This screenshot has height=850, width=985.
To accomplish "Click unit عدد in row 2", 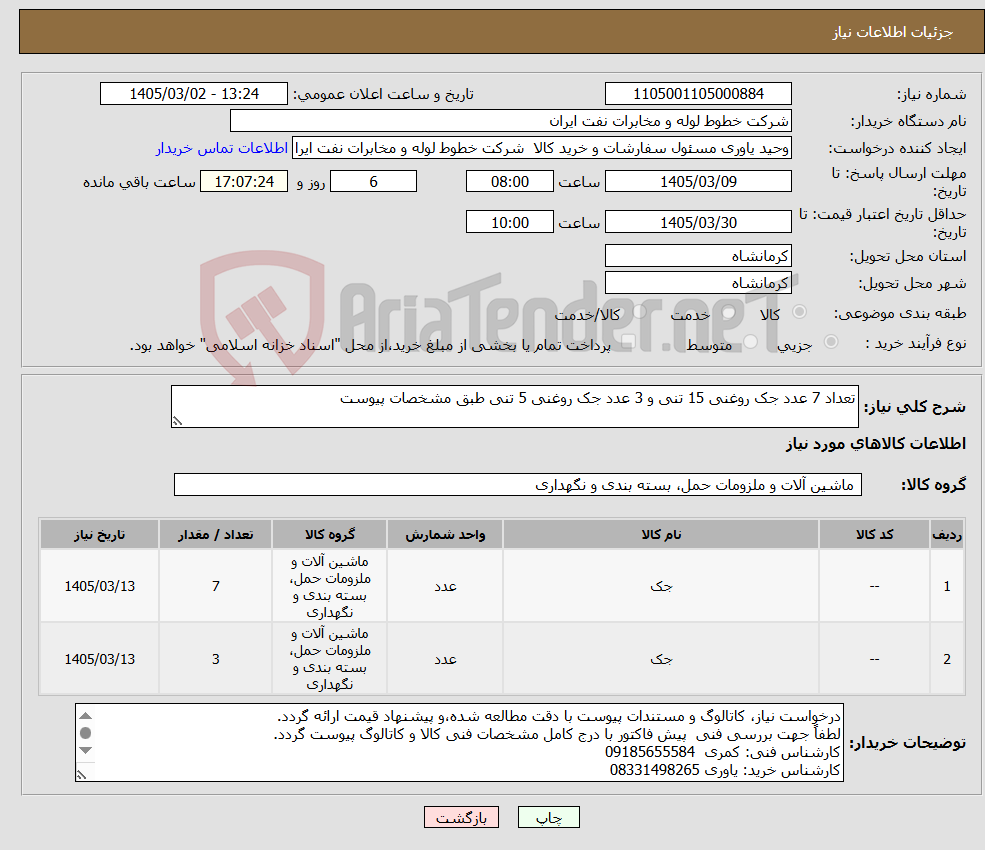I will [445, 659].
